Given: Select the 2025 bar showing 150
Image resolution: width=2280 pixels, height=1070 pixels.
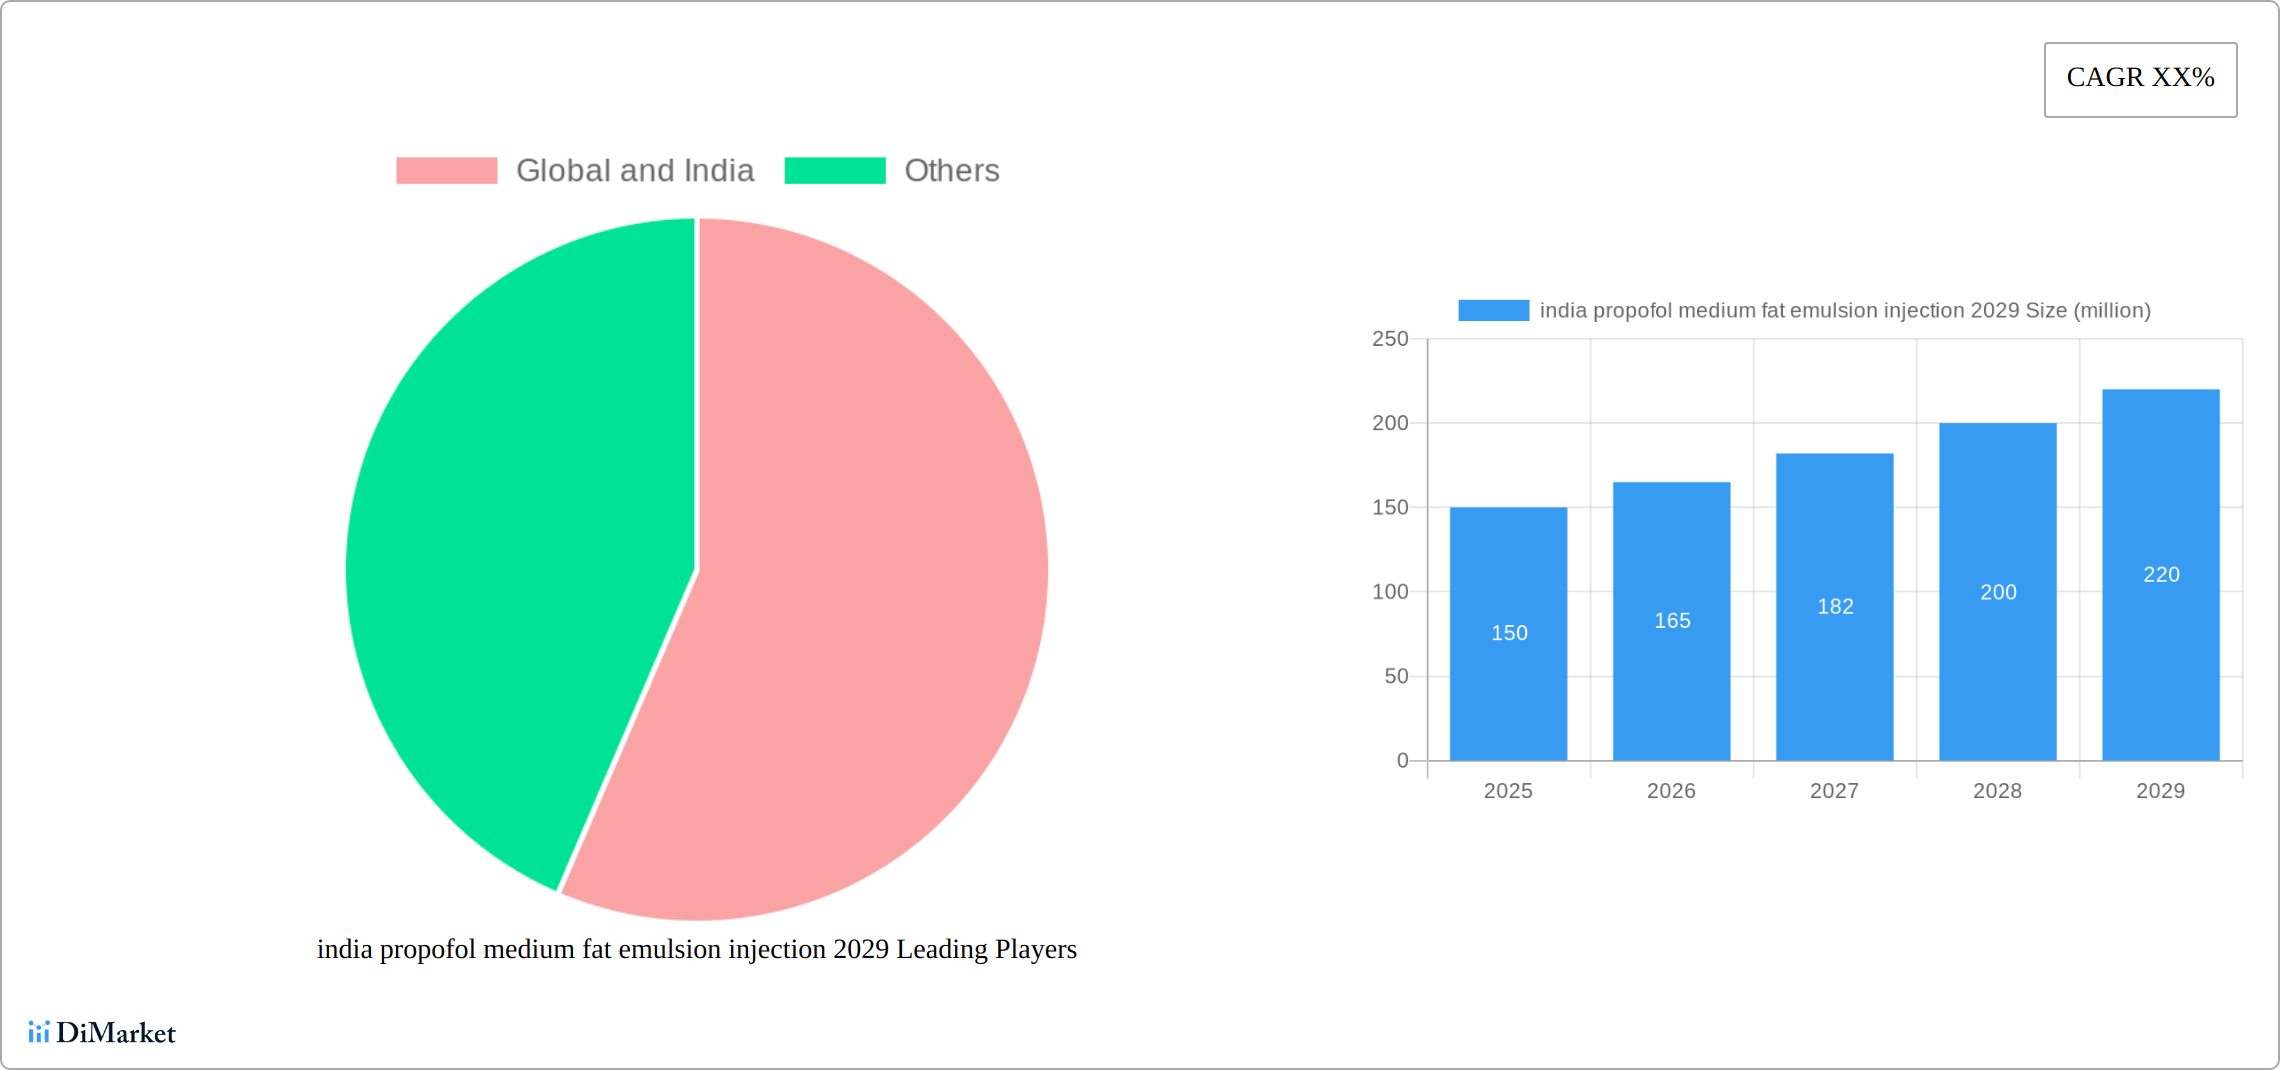Looking at the screenshot, I should 1508,634.
